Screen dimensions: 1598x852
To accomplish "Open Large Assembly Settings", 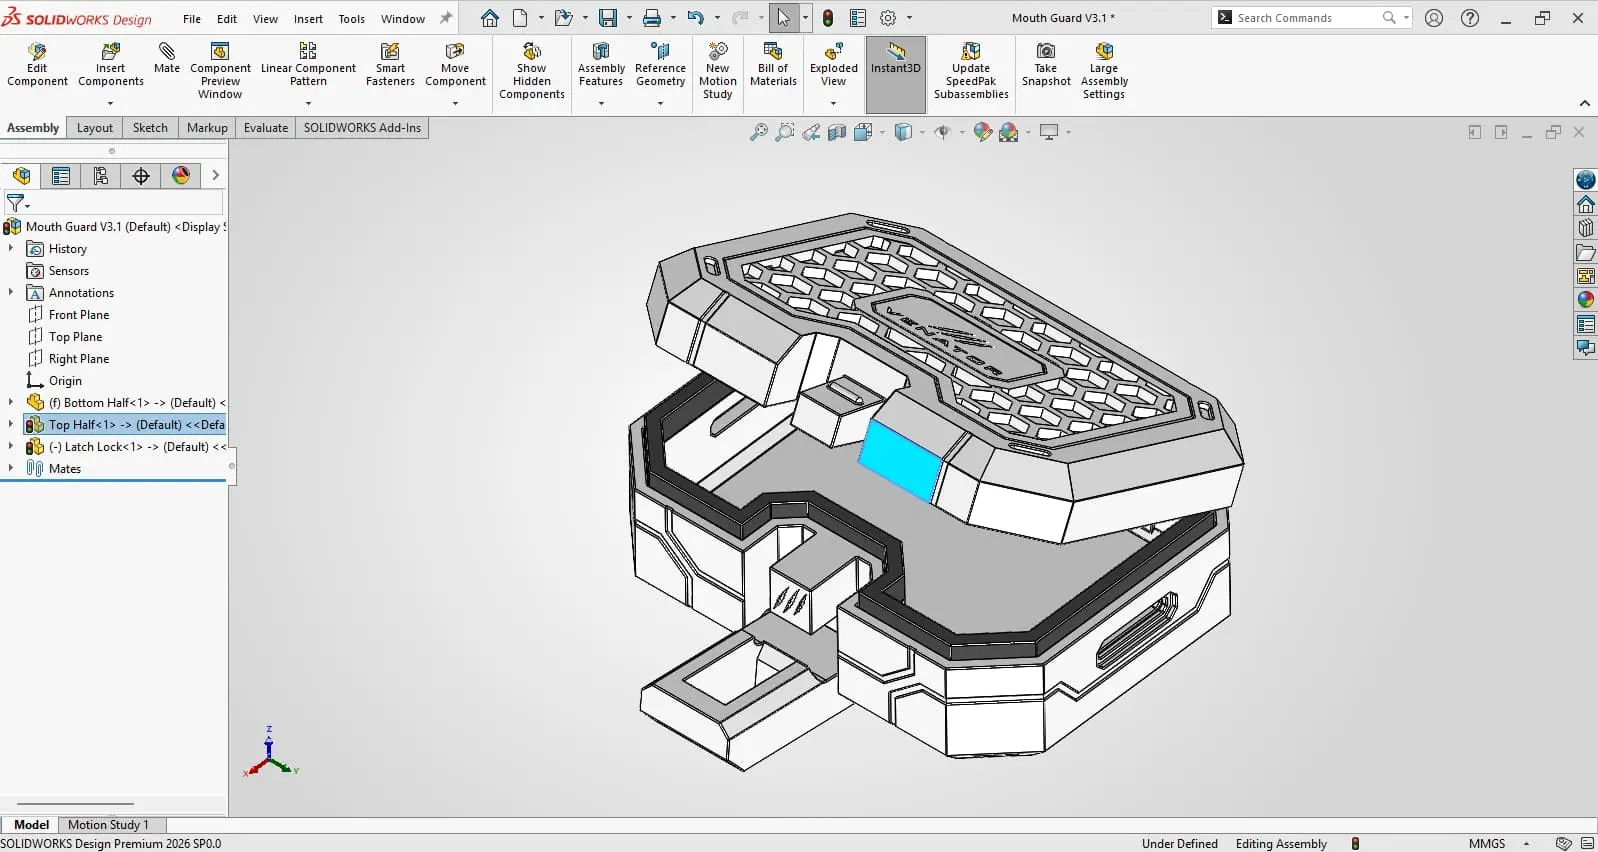I will [x=1104, y=70].
